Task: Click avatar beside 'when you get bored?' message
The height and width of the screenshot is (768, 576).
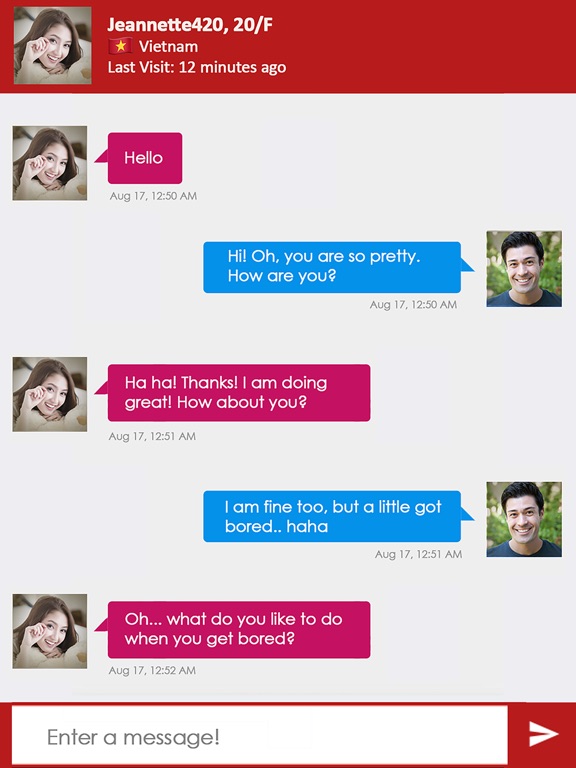Action: coord(49,631)
